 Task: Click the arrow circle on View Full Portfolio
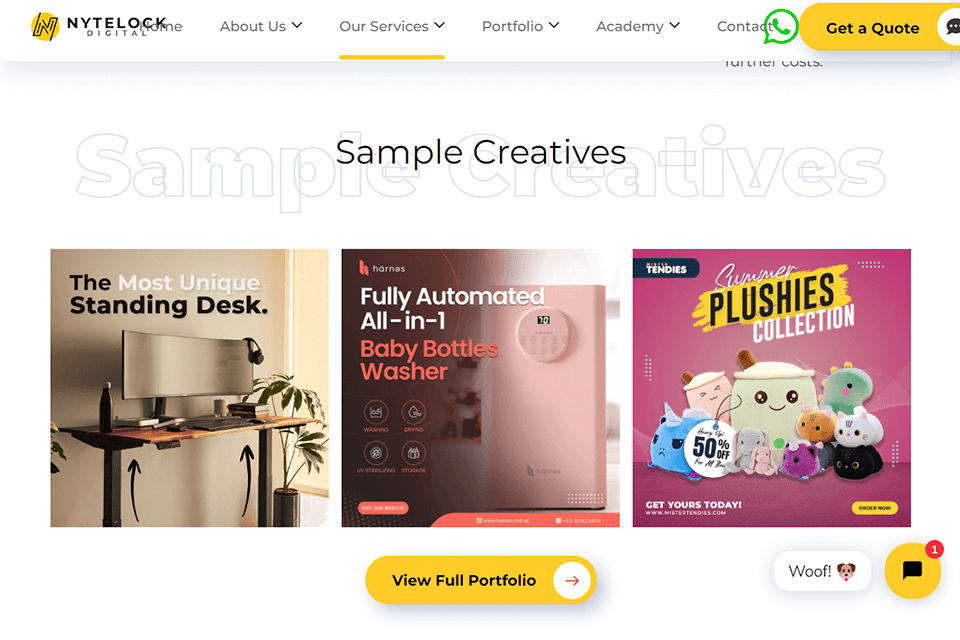point(572,580)
